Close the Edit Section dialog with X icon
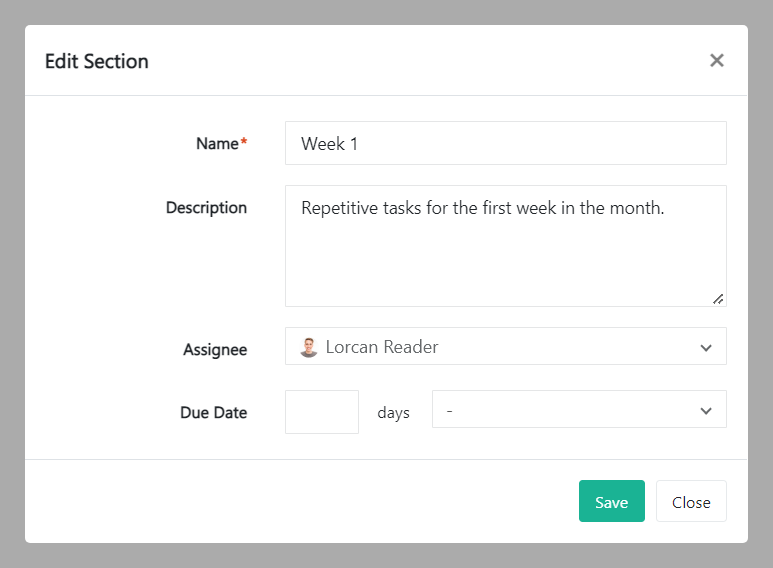The height and width of the screenshot is (568, 773). point(716,60)
